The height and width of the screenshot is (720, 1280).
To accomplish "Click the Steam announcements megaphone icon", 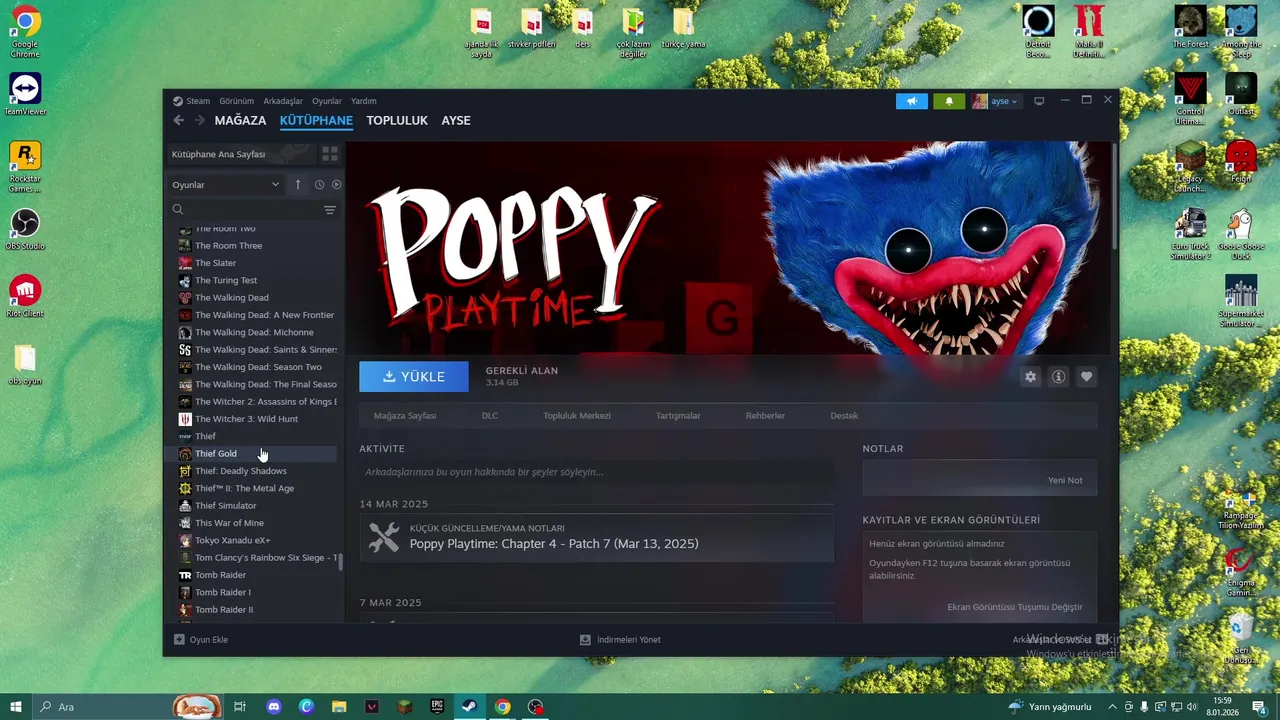I will tap(911, 101).
